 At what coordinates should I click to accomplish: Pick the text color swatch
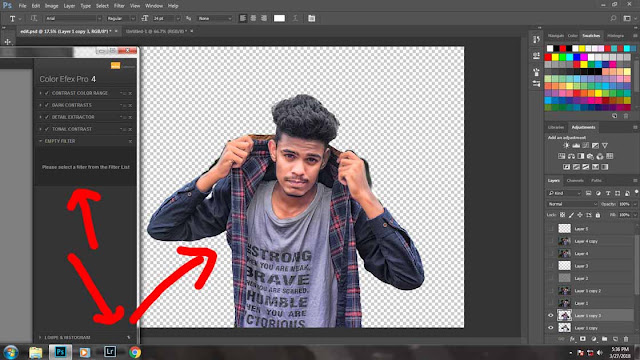tap(279, 18)
